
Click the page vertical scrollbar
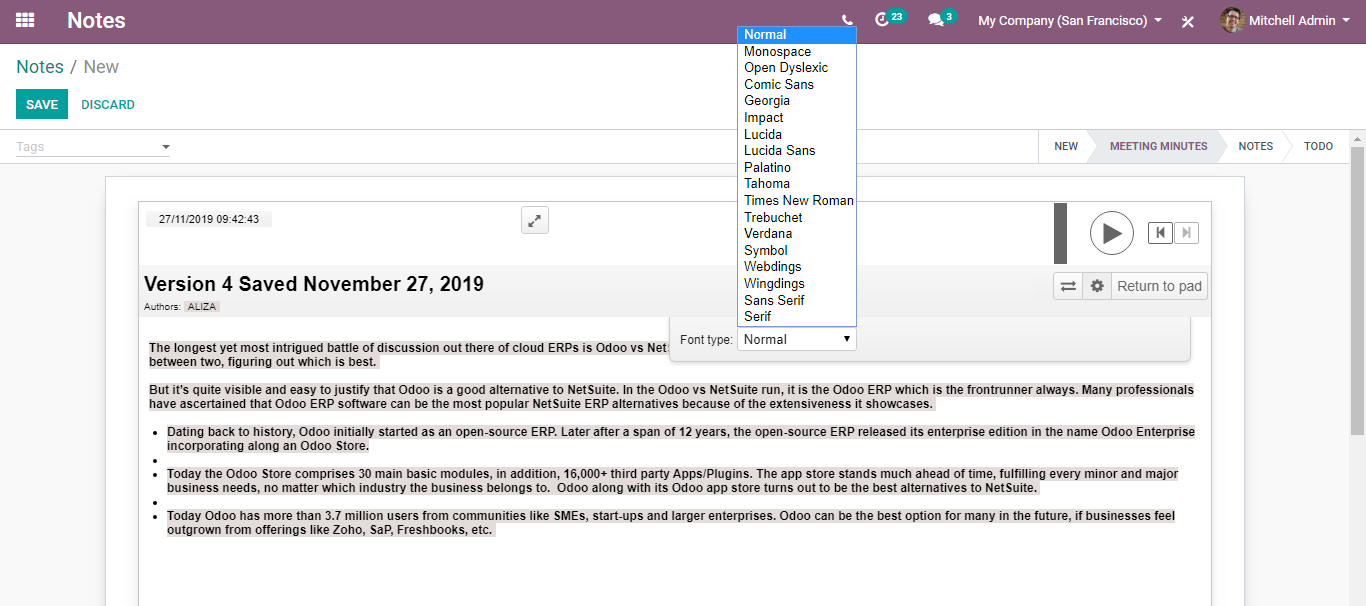(1357, 290)
